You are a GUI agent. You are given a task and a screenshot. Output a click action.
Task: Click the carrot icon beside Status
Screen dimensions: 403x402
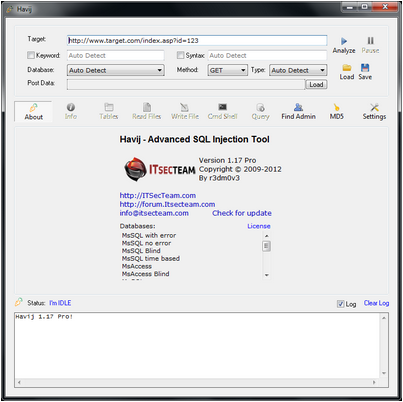19,302
